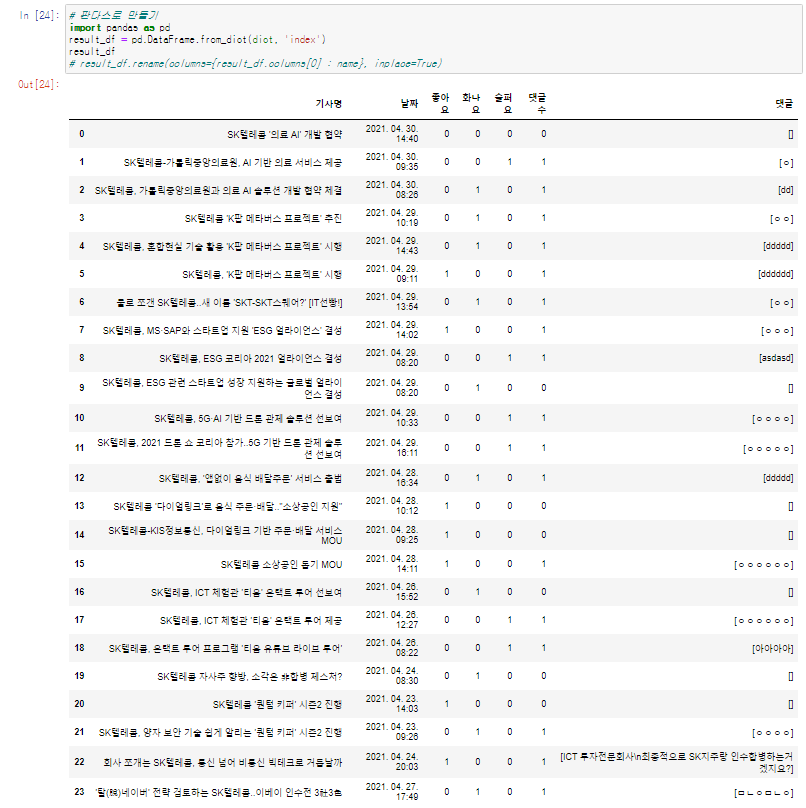Select the title 'SK텔레콤 자사주 향방, 소각은 非합병 제스처?'
The width and height of the screenshot is (806, 808).
point(249,676)
